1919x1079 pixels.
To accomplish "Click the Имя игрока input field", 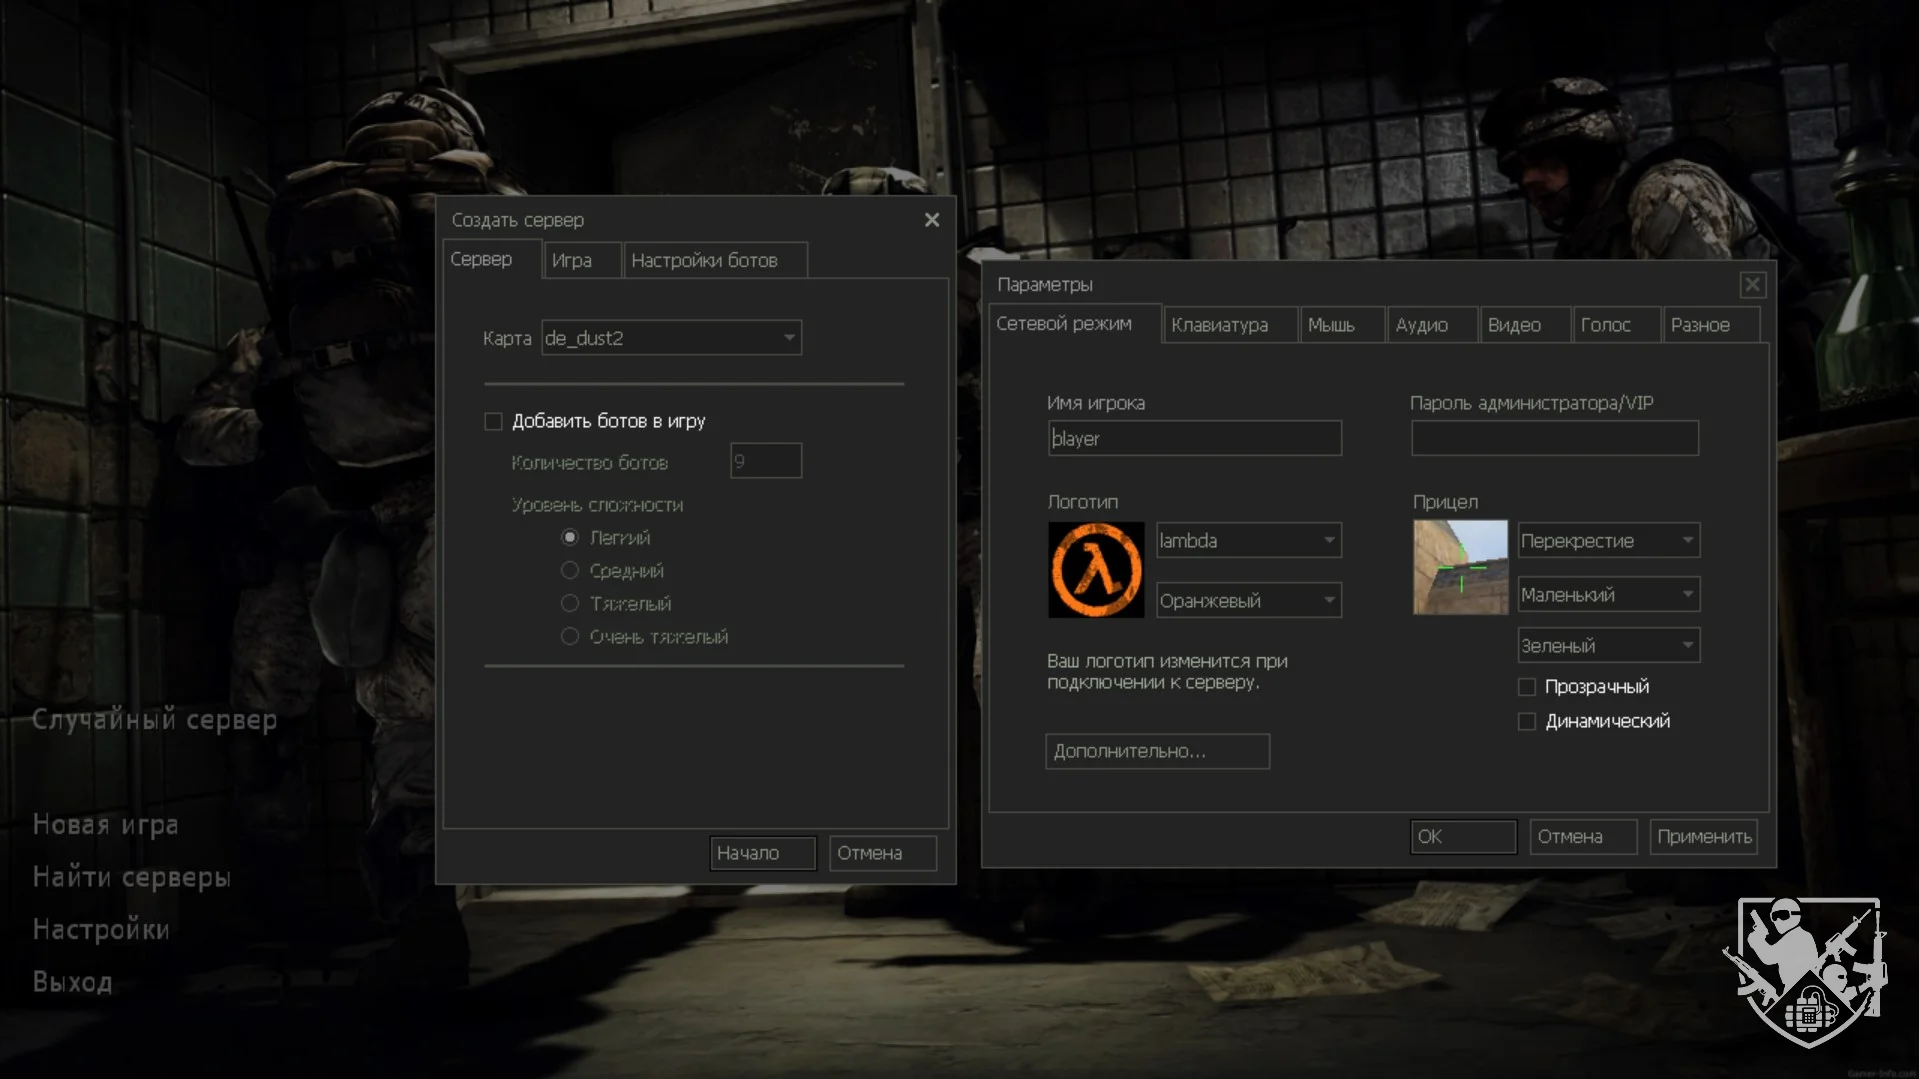I will click(x=1194, y=439).
